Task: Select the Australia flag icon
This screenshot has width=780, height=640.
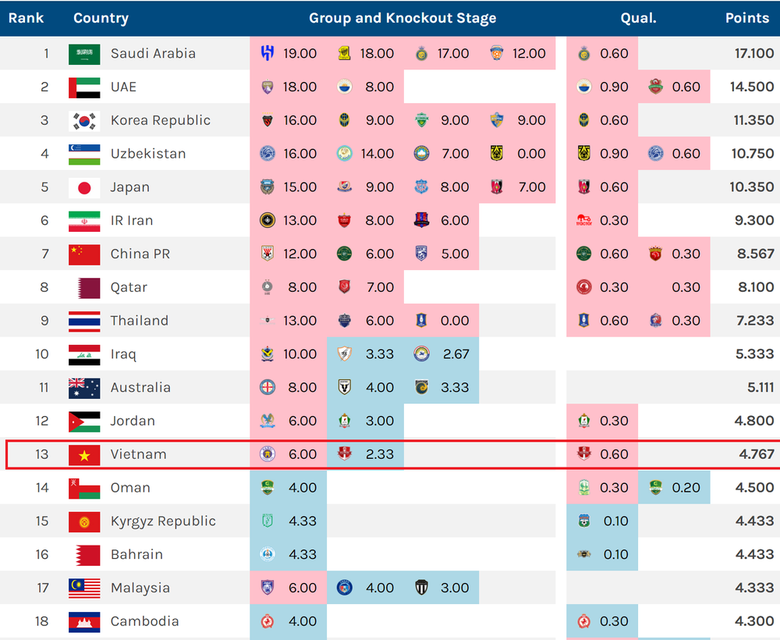Action: [84, 388]
